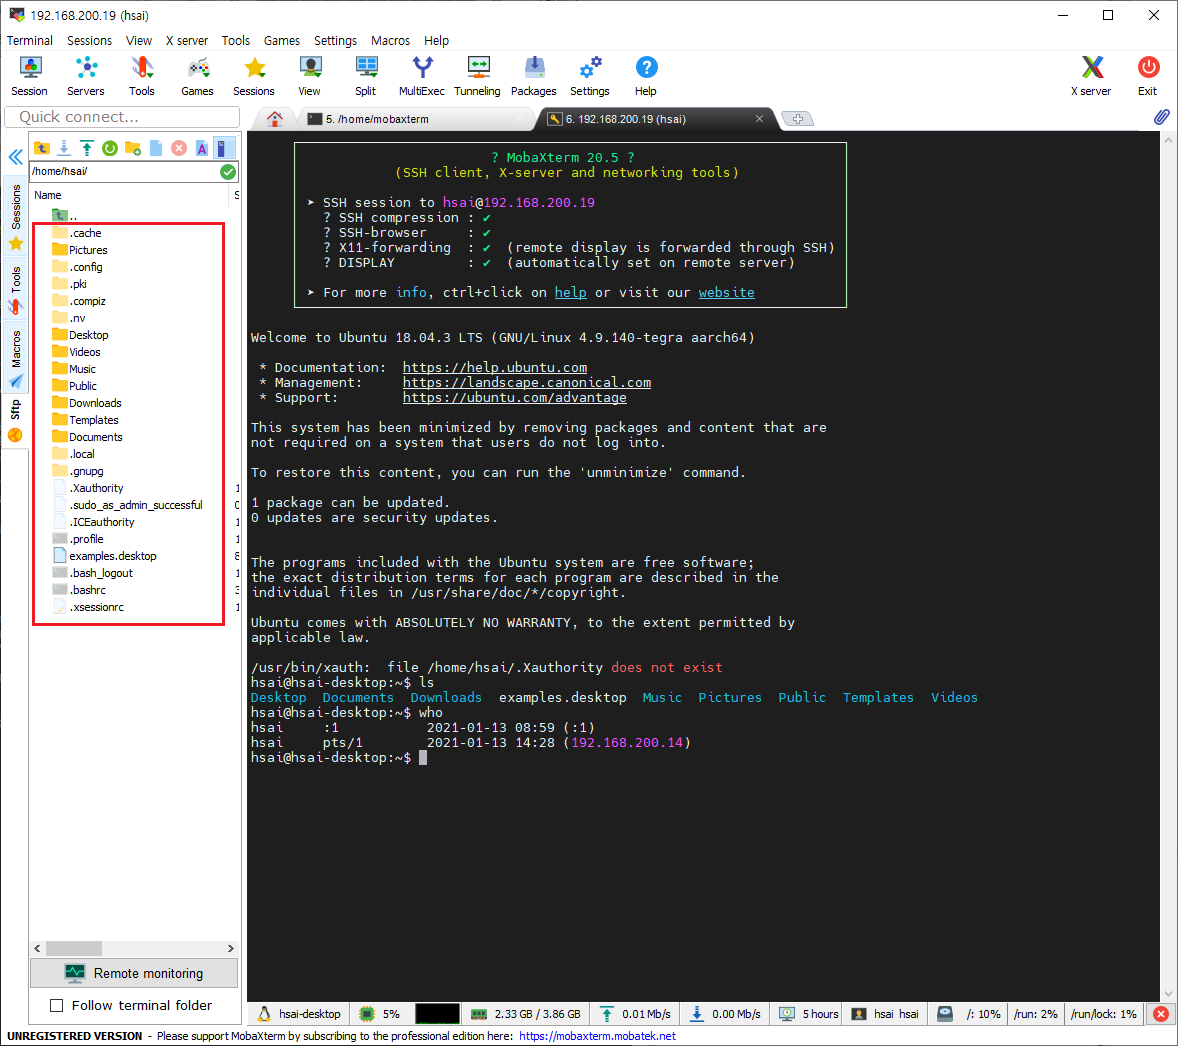Image resolution: width=1178 pixels, height=1046 pixels.
Task: Follow the website link in banner
Action: tap(726, 292)
